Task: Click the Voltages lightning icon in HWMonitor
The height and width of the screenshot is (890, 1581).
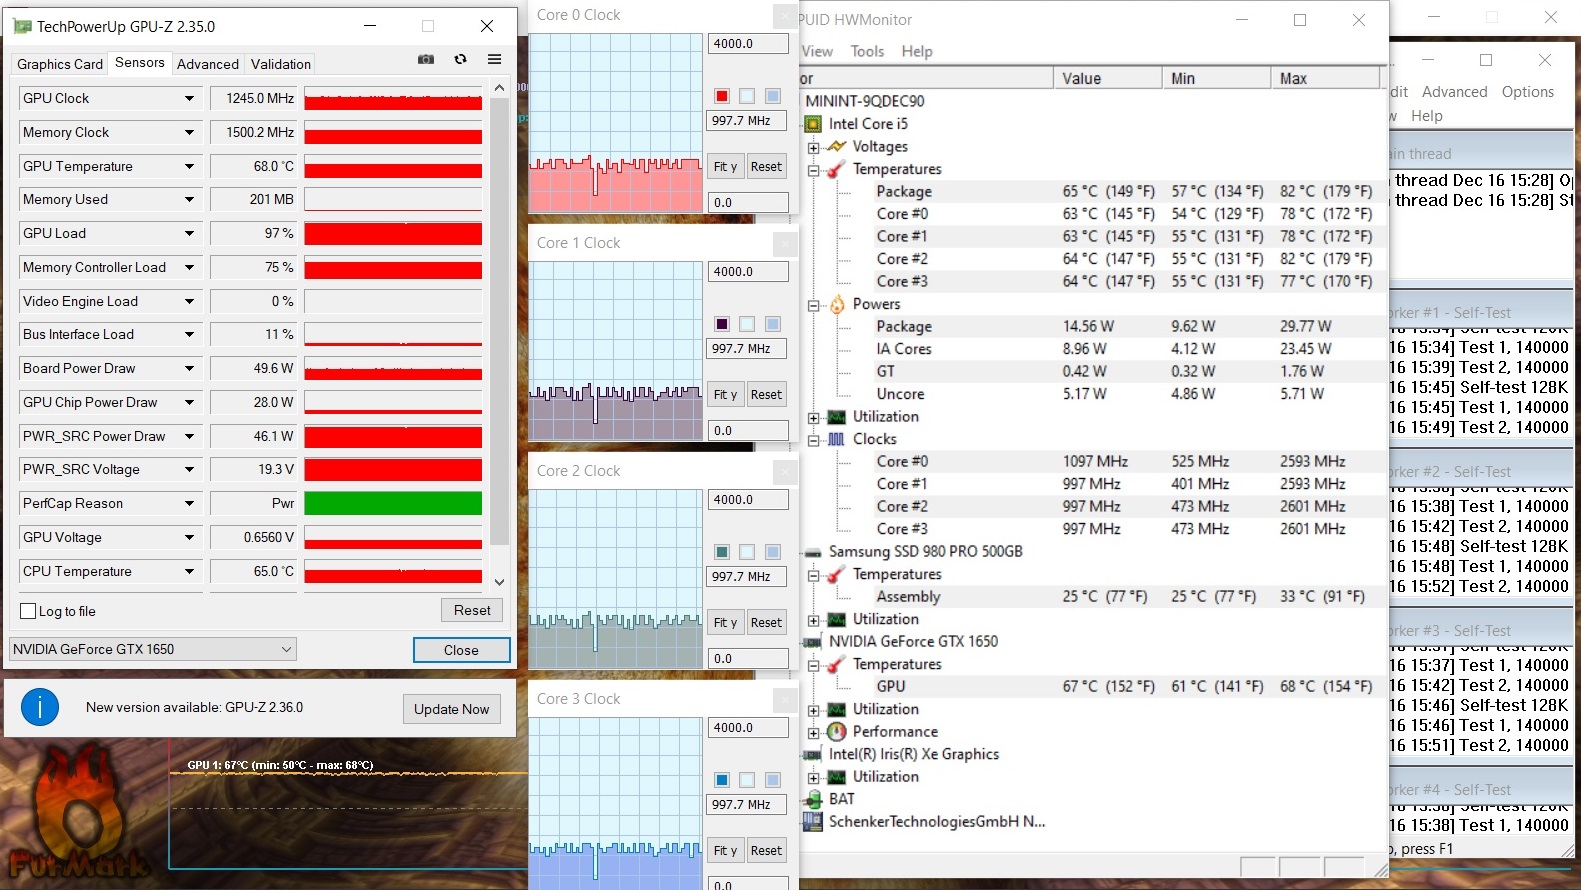Action: coord(837,146)
